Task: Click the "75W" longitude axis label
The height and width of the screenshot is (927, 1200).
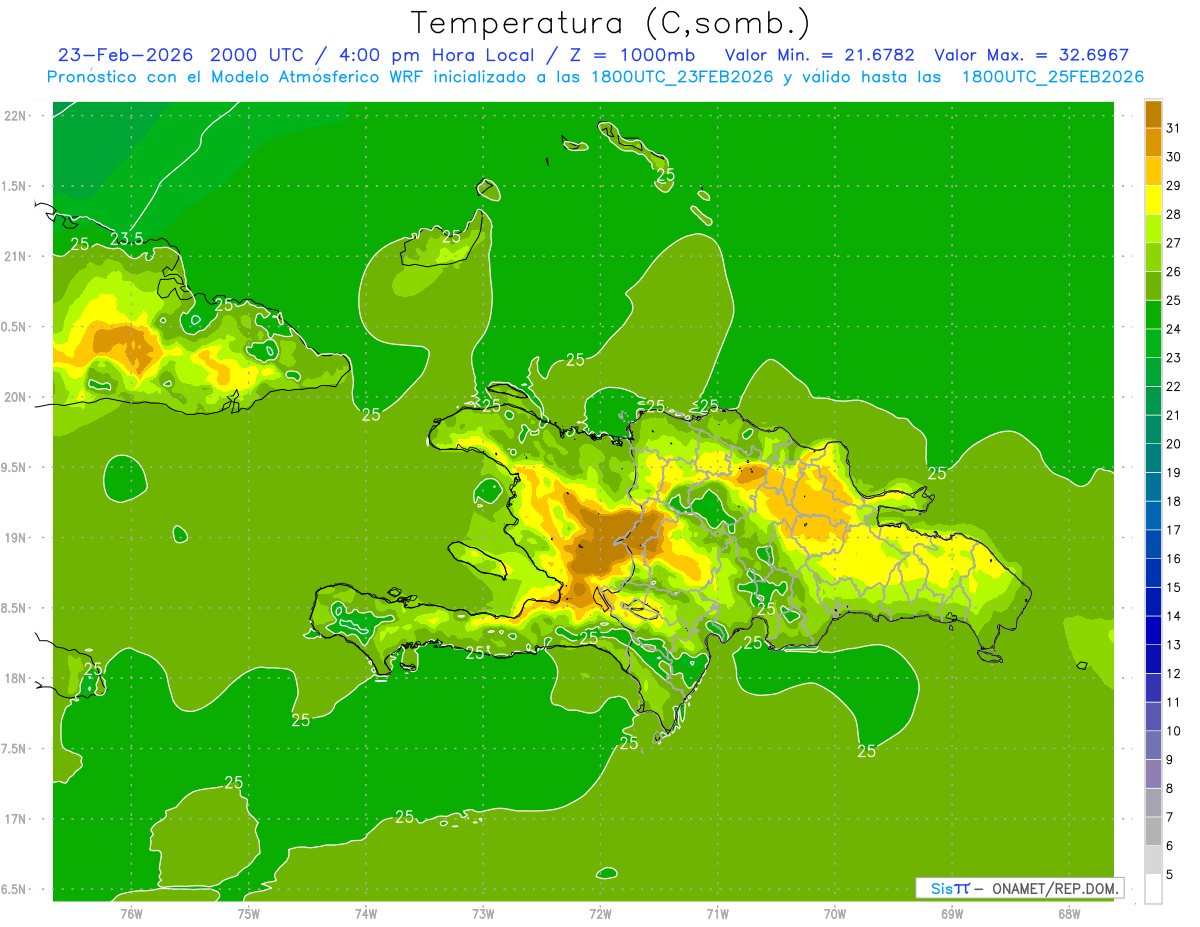Action: 249,913
